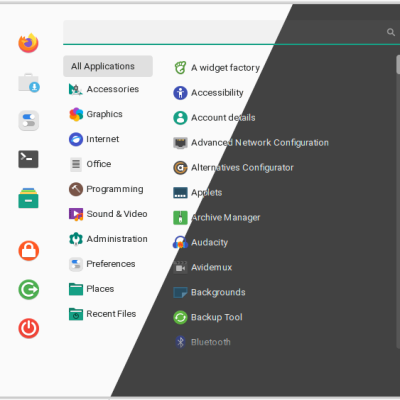Click the Backup Tool green icon
Image resolution: width=400 pixels, height=400 pixels.
click(180, 317)
